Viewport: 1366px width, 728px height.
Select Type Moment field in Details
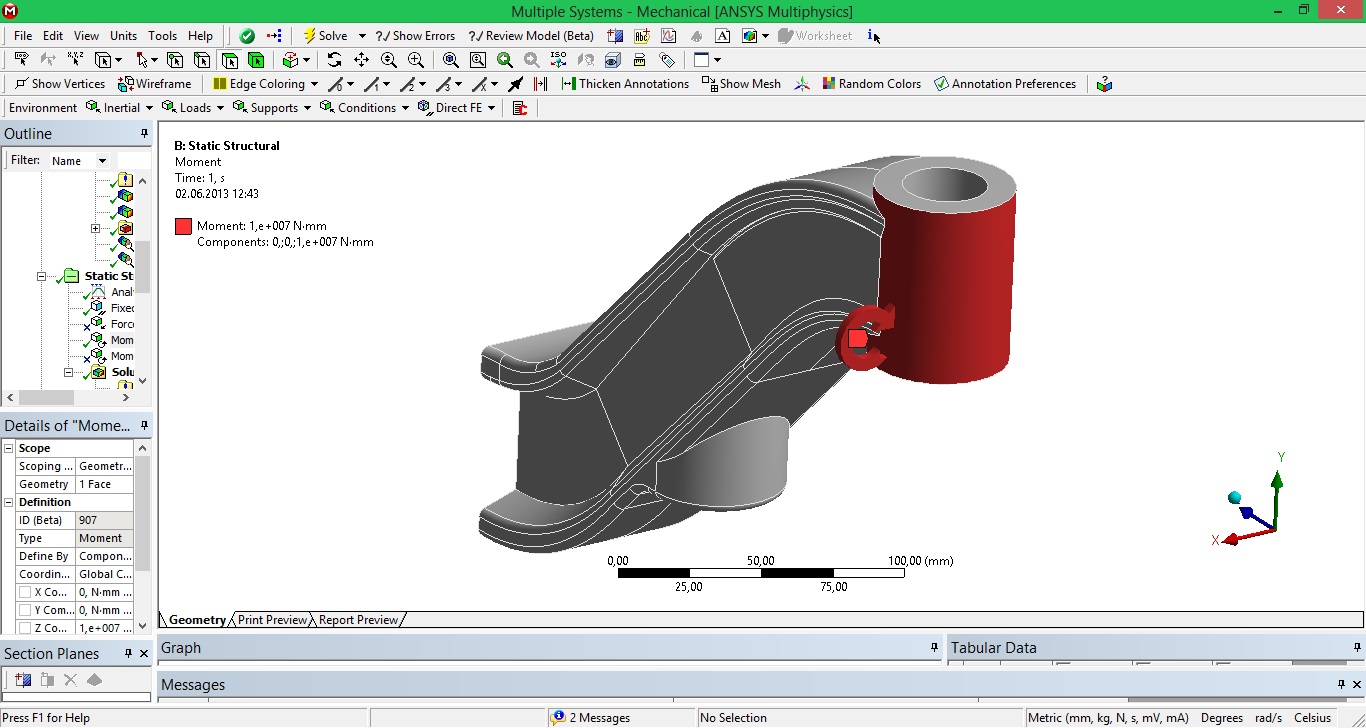[104, 538]
